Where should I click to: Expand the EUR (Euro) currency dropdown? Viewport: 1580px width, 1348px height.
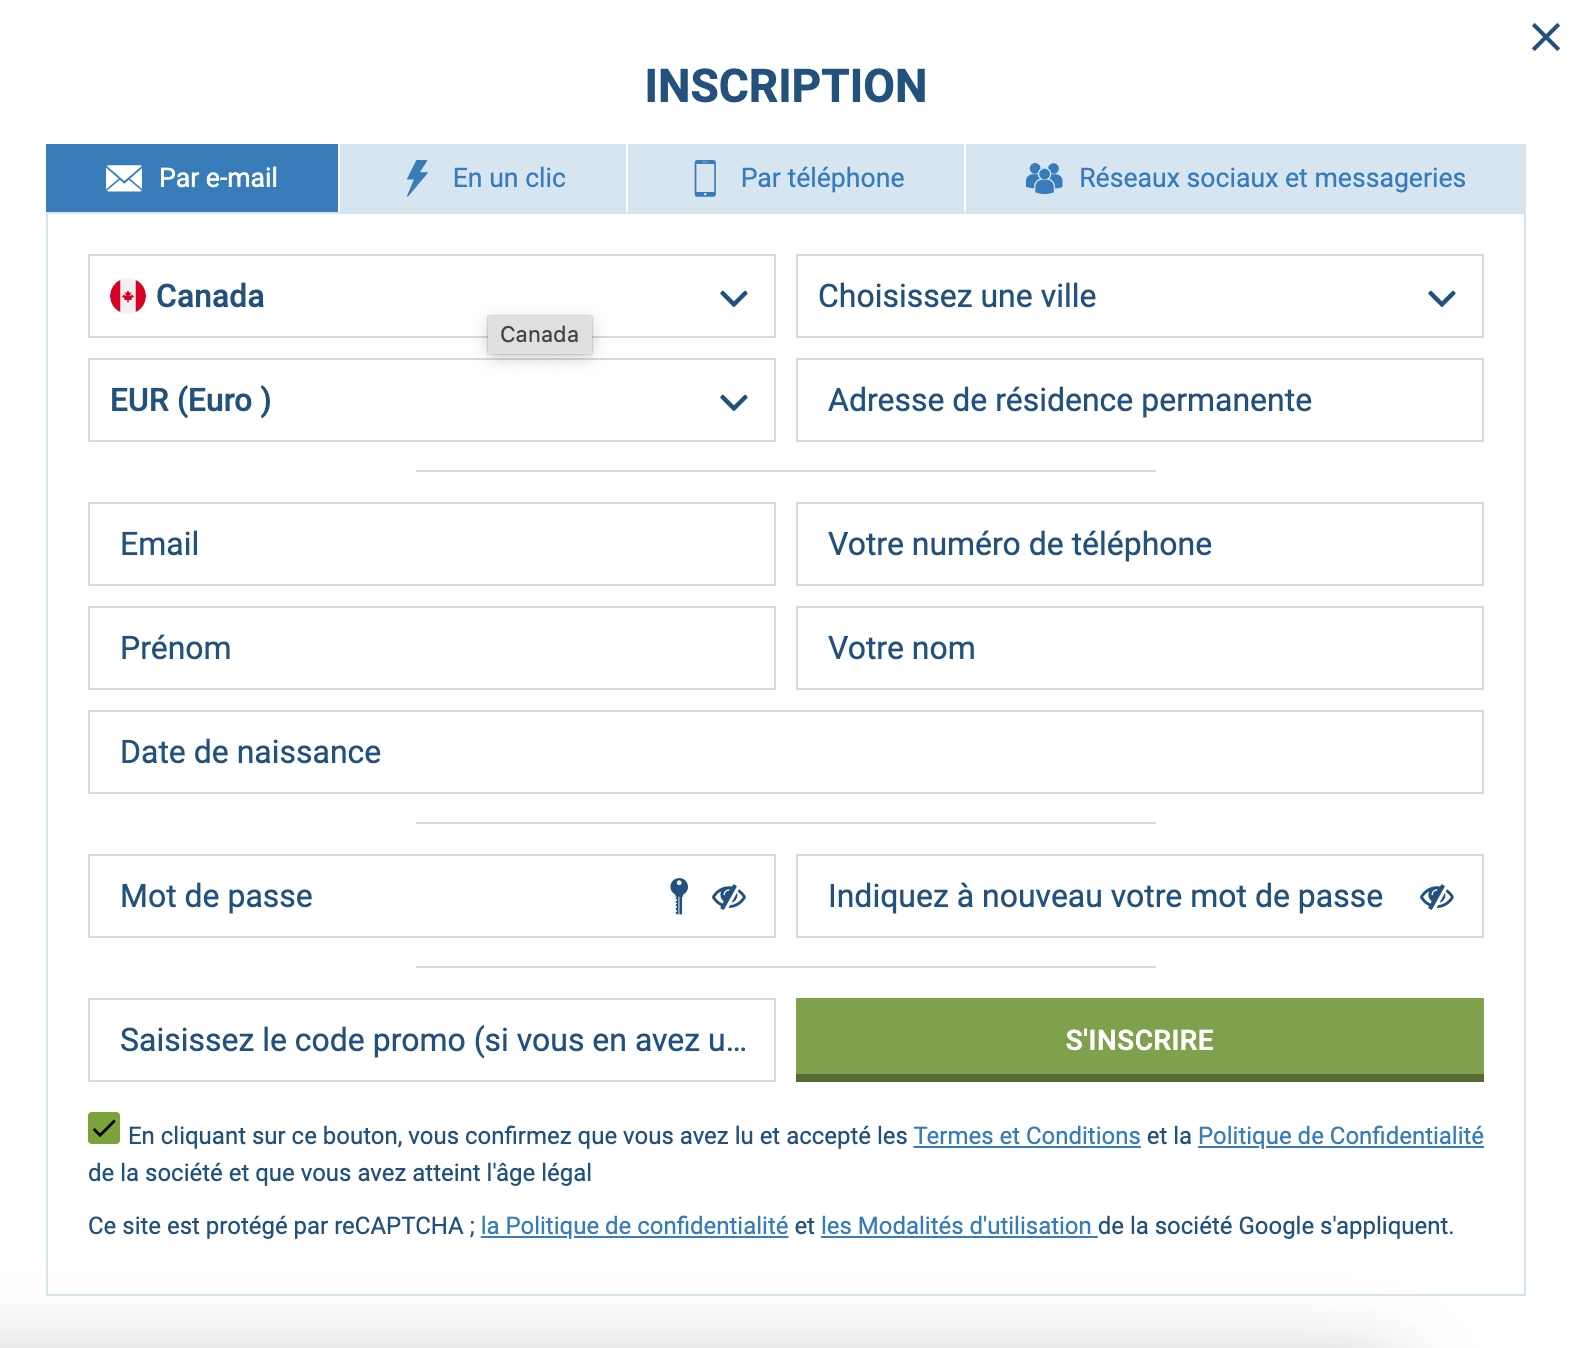(x=432, y=400)
